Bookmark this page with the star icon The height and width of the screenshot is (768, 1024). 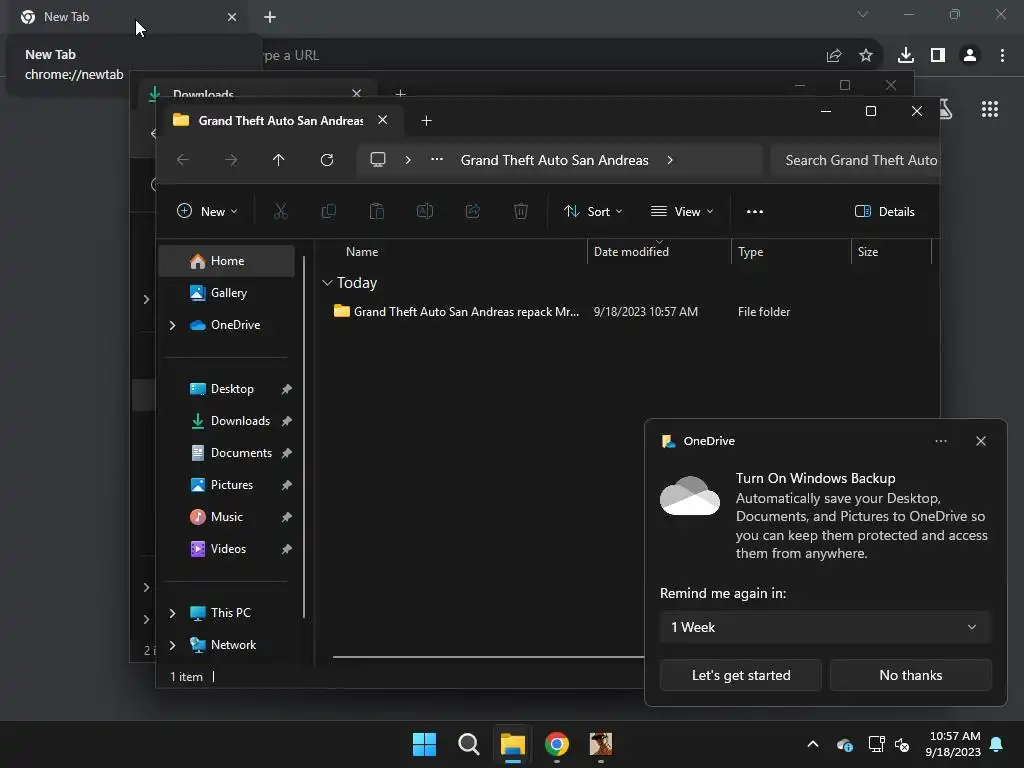[x=866, y=56]
